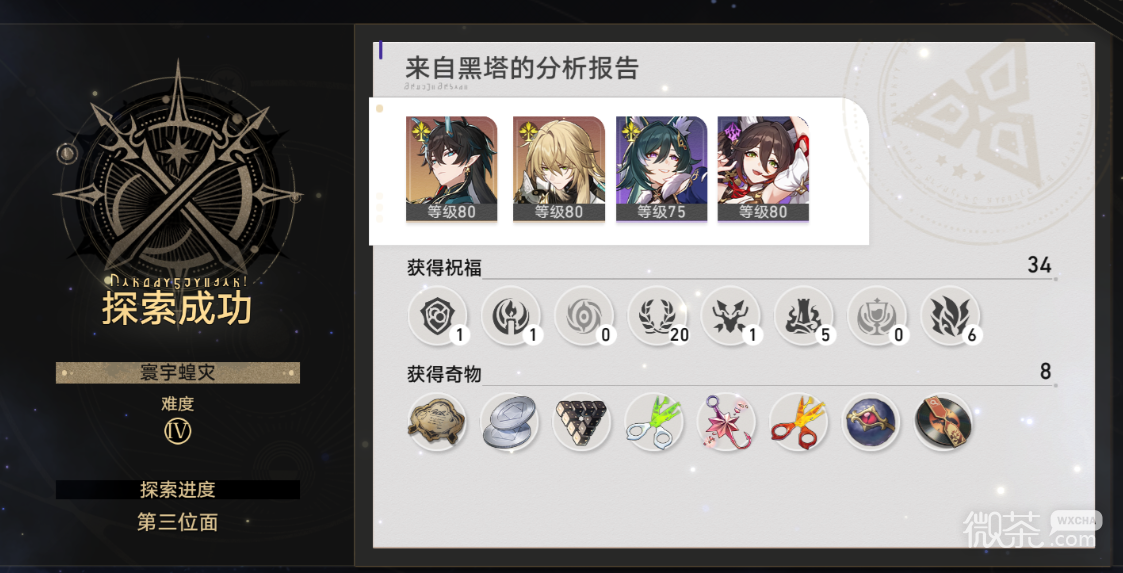Viewport: 1123px width, 573px height.
Task: Open the laurel wreath blessing with 20
Action: (657, 316)
